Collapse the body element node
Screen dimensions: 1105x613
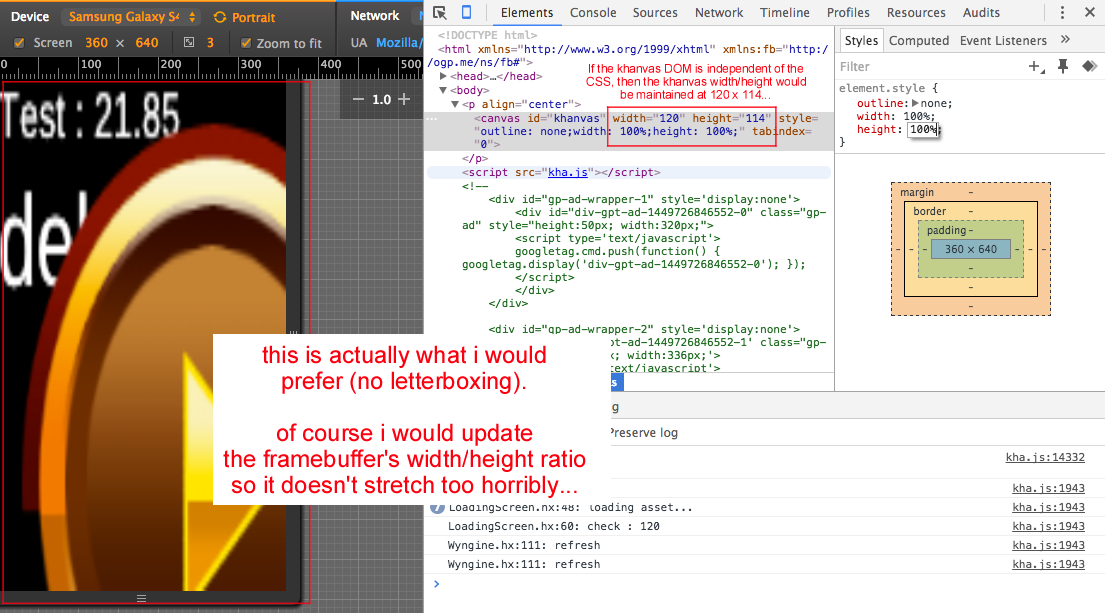443,90
